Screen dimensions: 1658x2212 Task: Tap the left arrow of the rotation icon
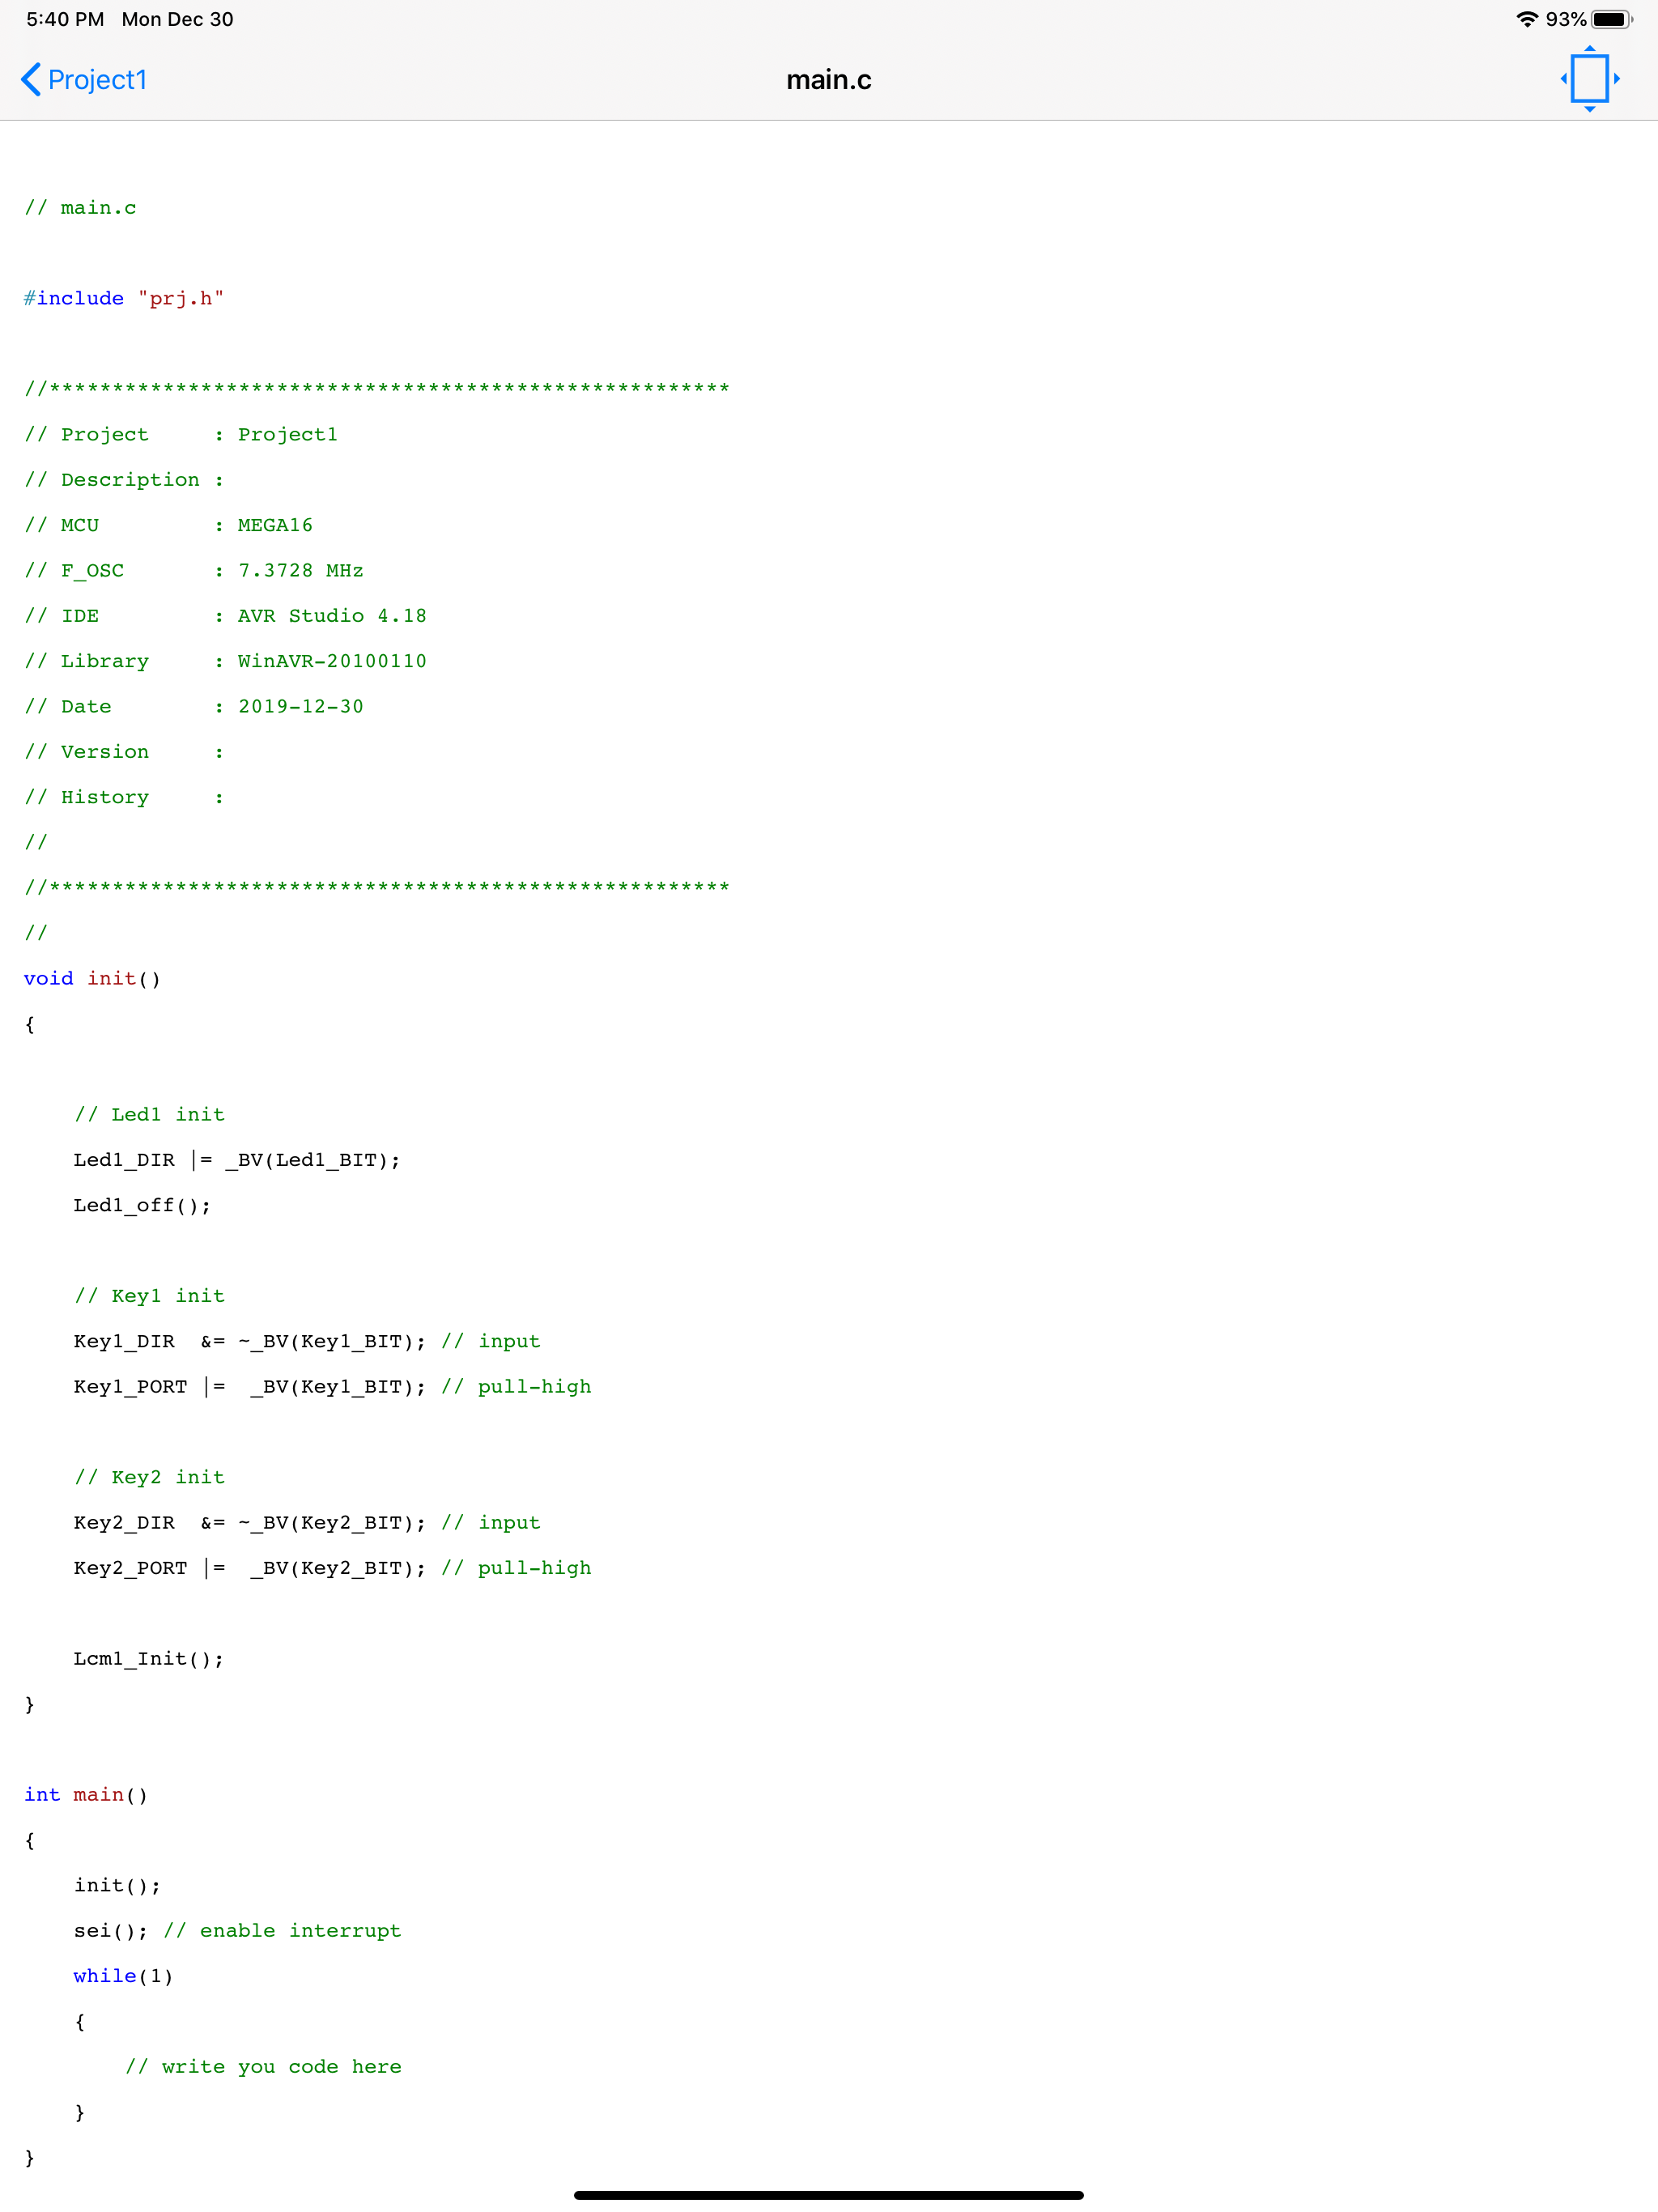(x=1564, y=79)
